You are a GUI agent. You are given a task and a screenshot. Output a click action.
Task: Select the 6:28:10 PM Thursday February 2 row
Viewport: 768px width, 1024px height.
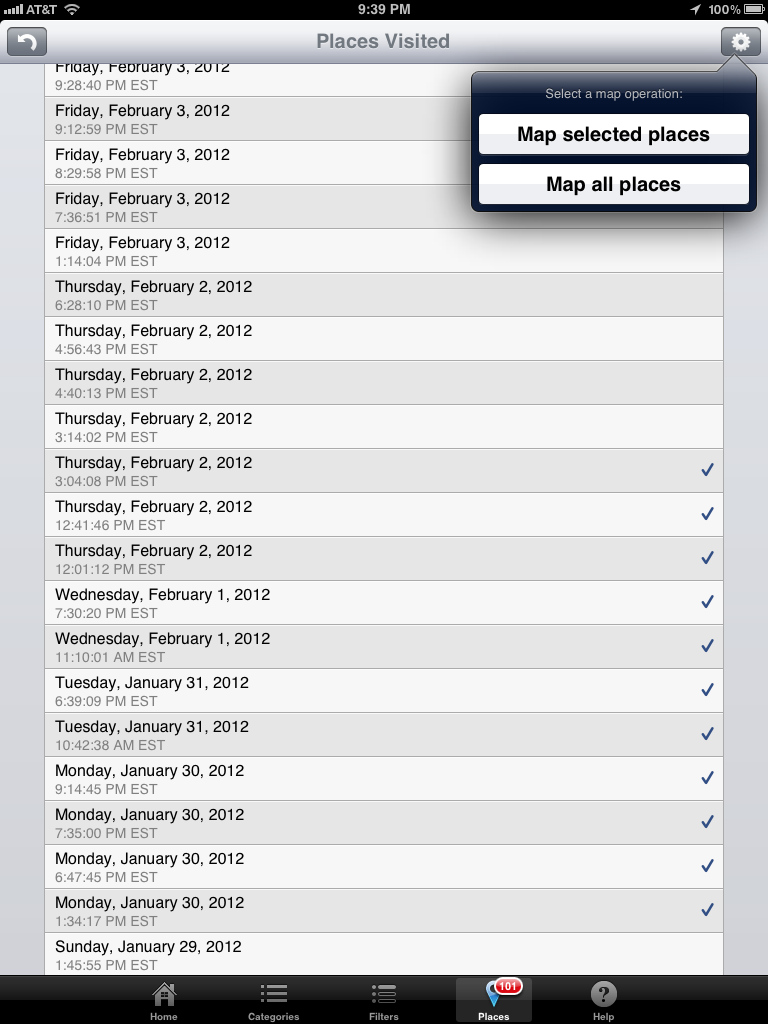(x=384, y=295)
